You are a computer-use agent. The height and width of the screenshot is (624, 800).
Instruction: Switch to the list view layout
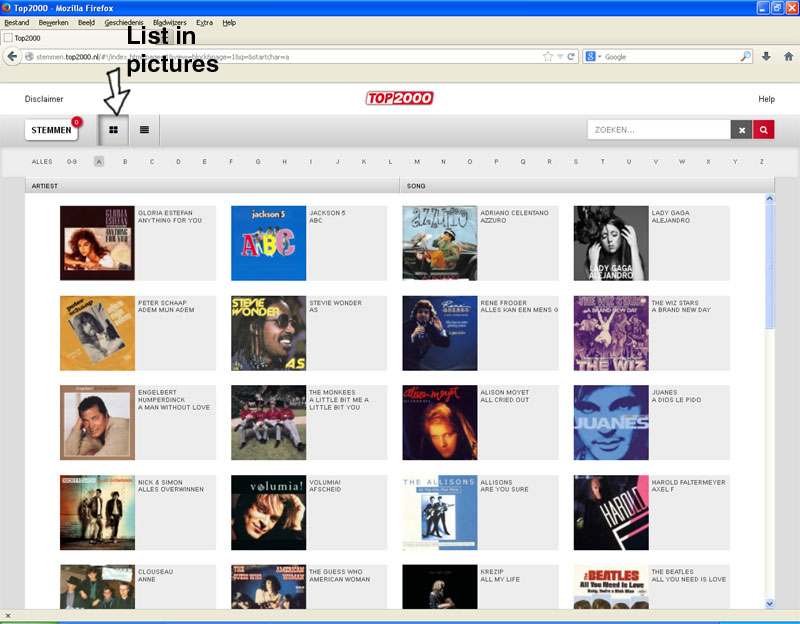pyautogui.click(x=144, y=130)
